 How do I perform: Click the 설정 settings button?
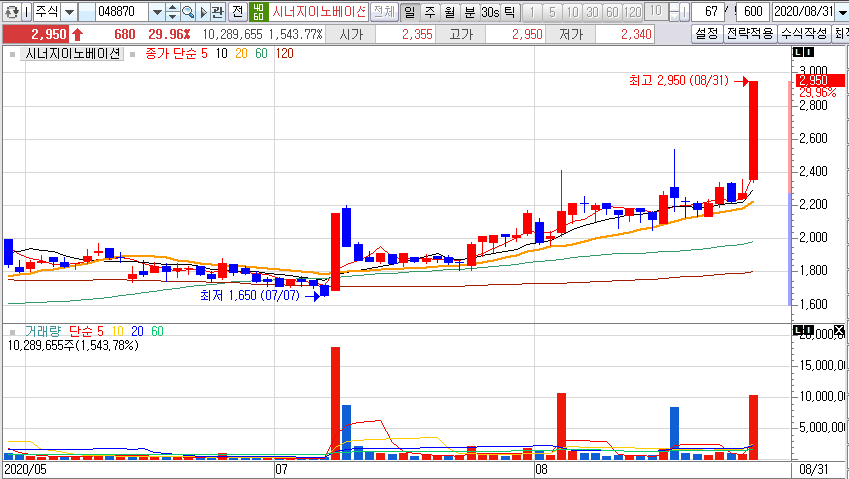[707, 34]
